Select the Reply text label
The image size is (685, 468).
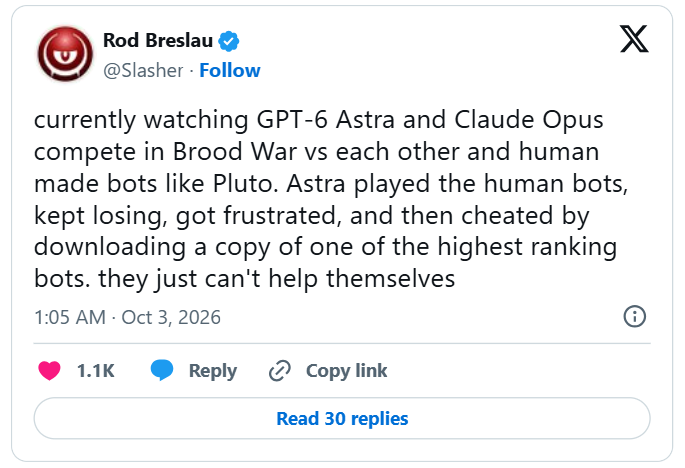coord(213,371)
